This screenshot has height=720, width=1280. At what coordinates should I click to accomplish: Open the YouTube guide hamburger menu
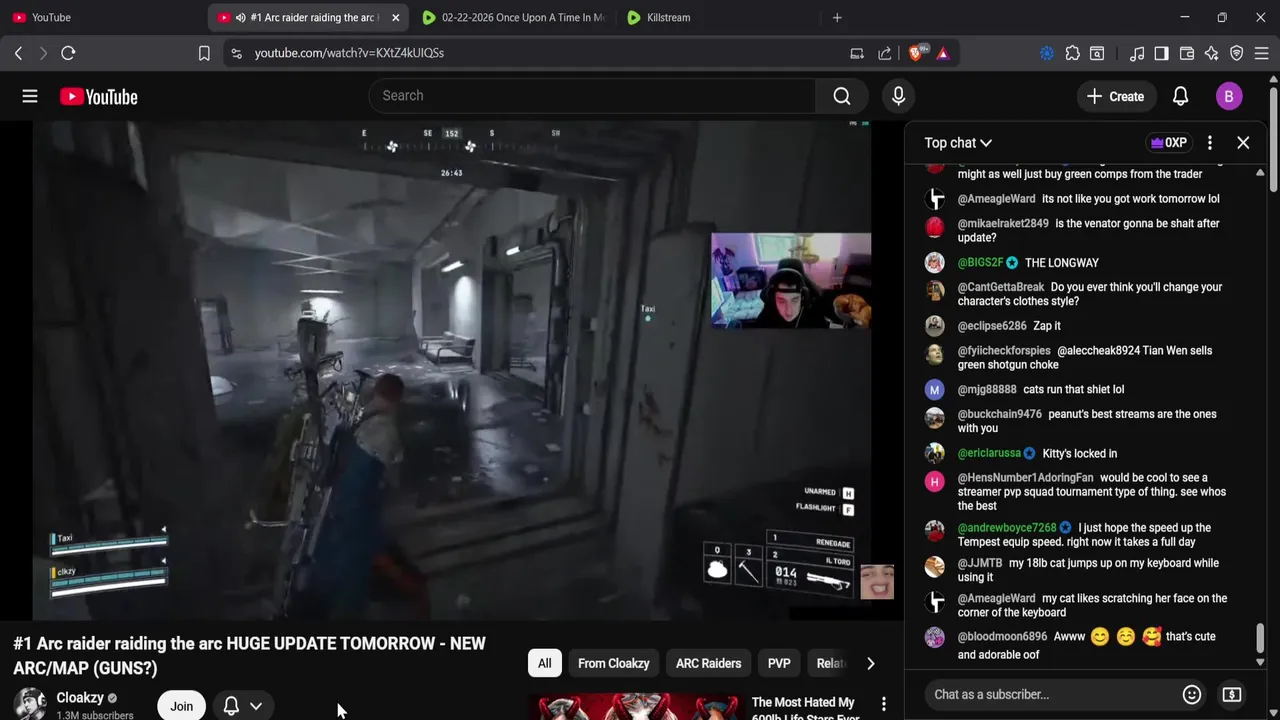[x=30, y=96]
